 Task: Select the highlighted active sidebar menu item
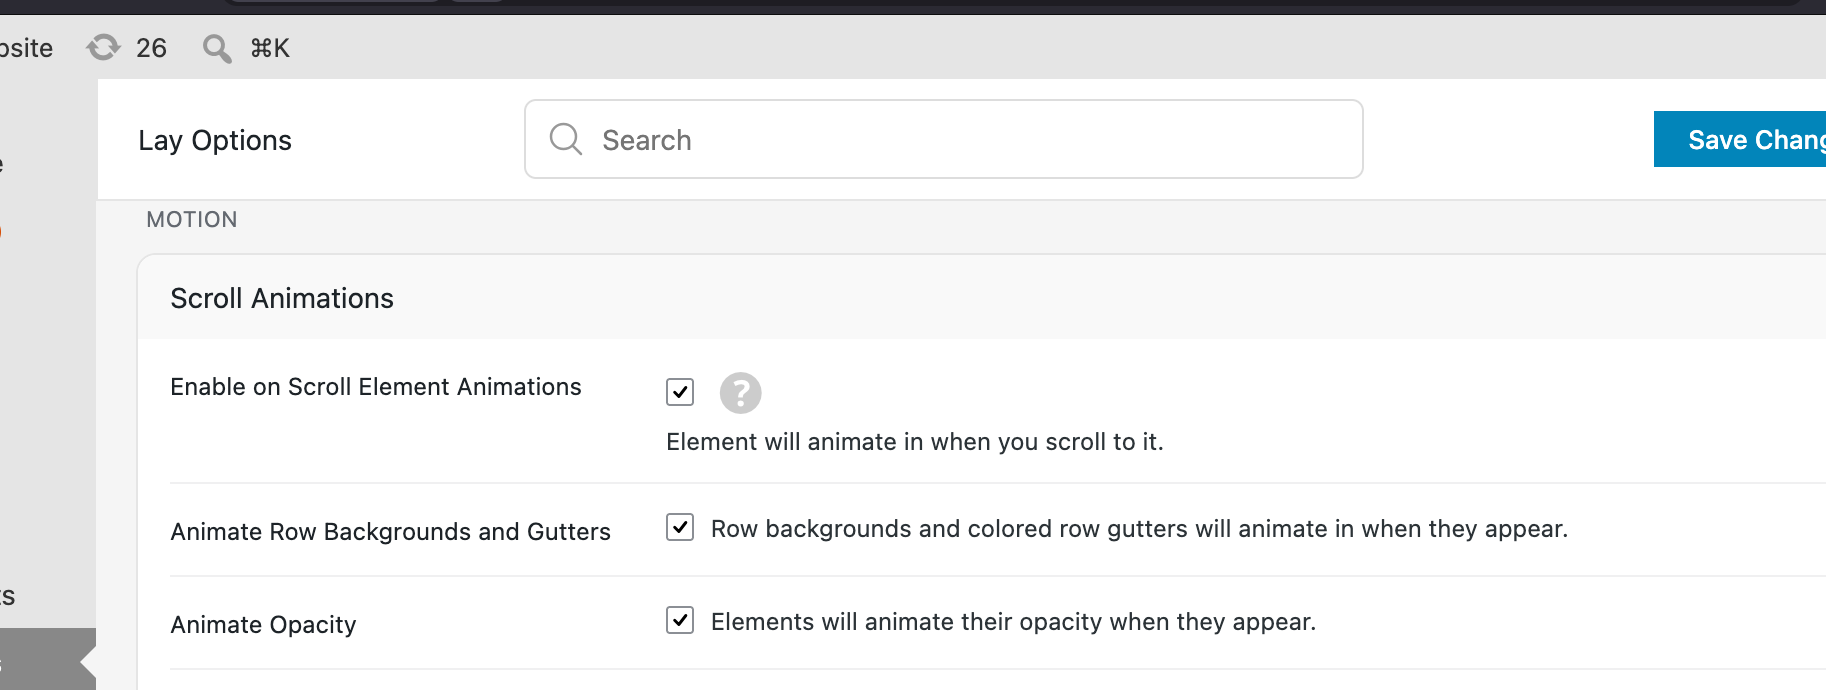(48, 660)
